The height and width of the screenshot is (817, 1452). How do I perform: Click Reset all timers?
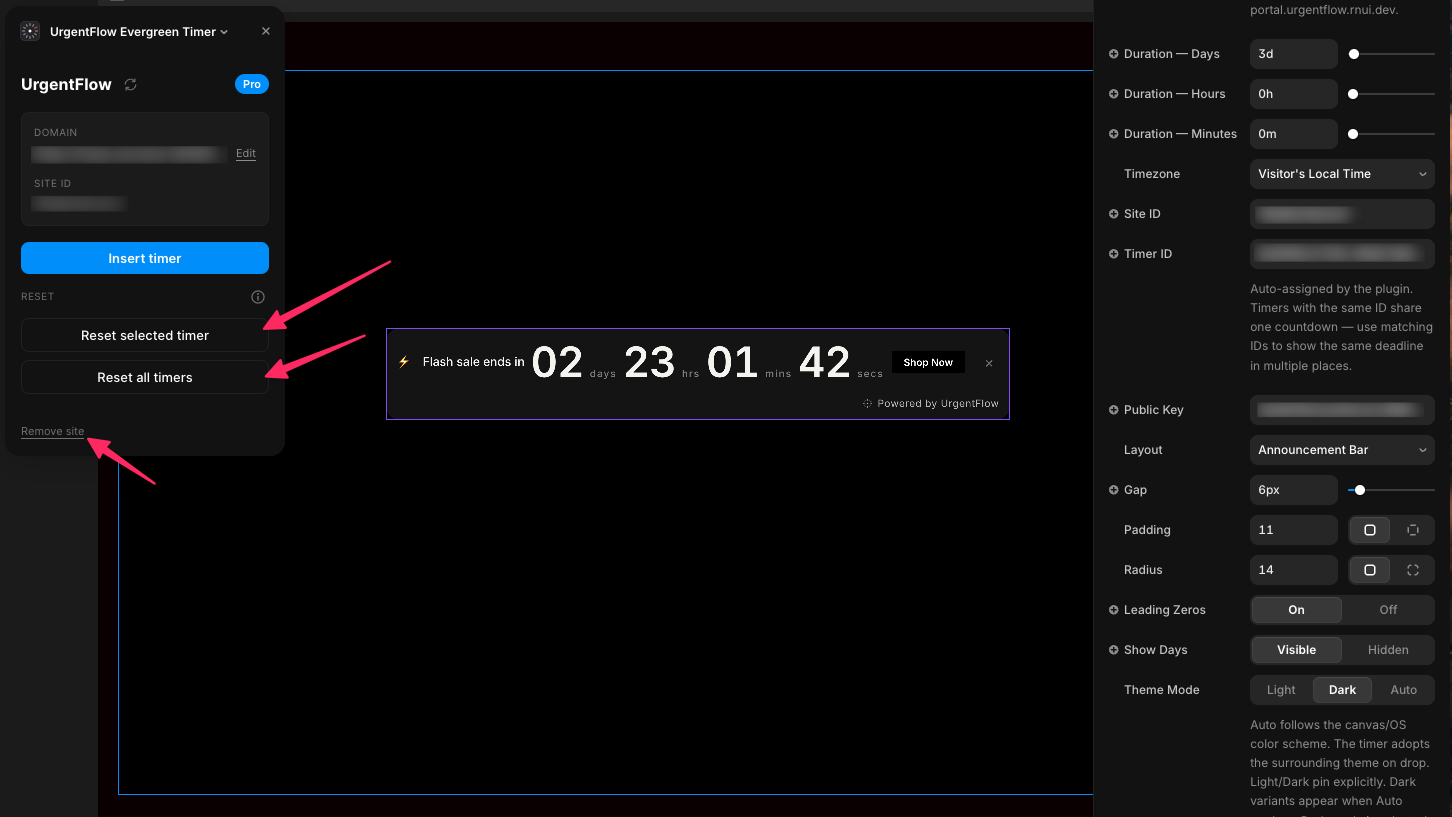145,377
